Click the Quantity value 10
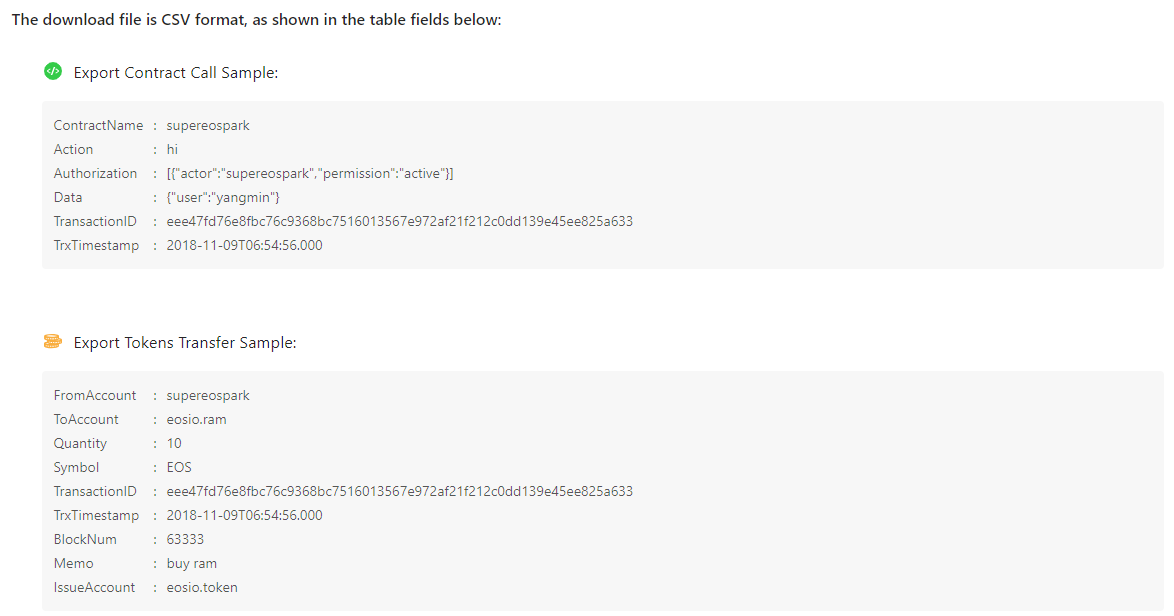This screenshot has width=1174, height=616. [174, 444]
